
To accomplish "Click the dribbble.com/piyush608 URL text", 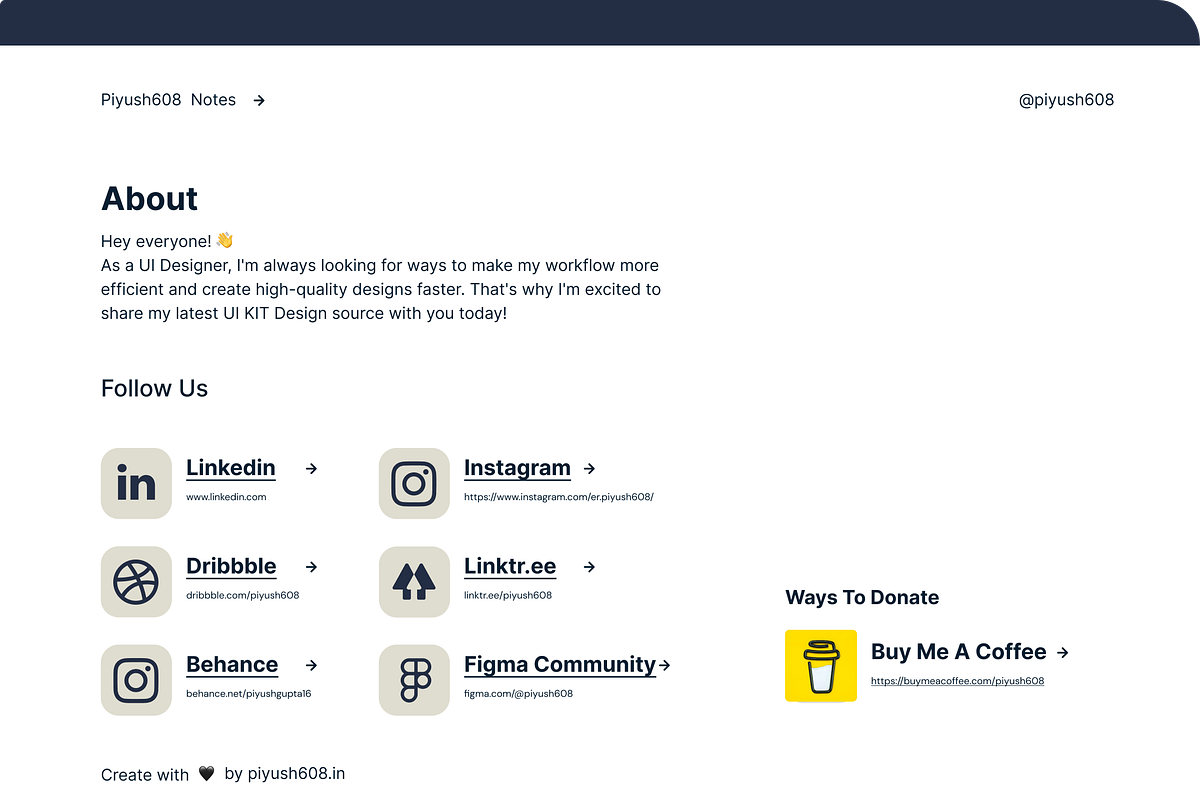I will click(242, 595).
